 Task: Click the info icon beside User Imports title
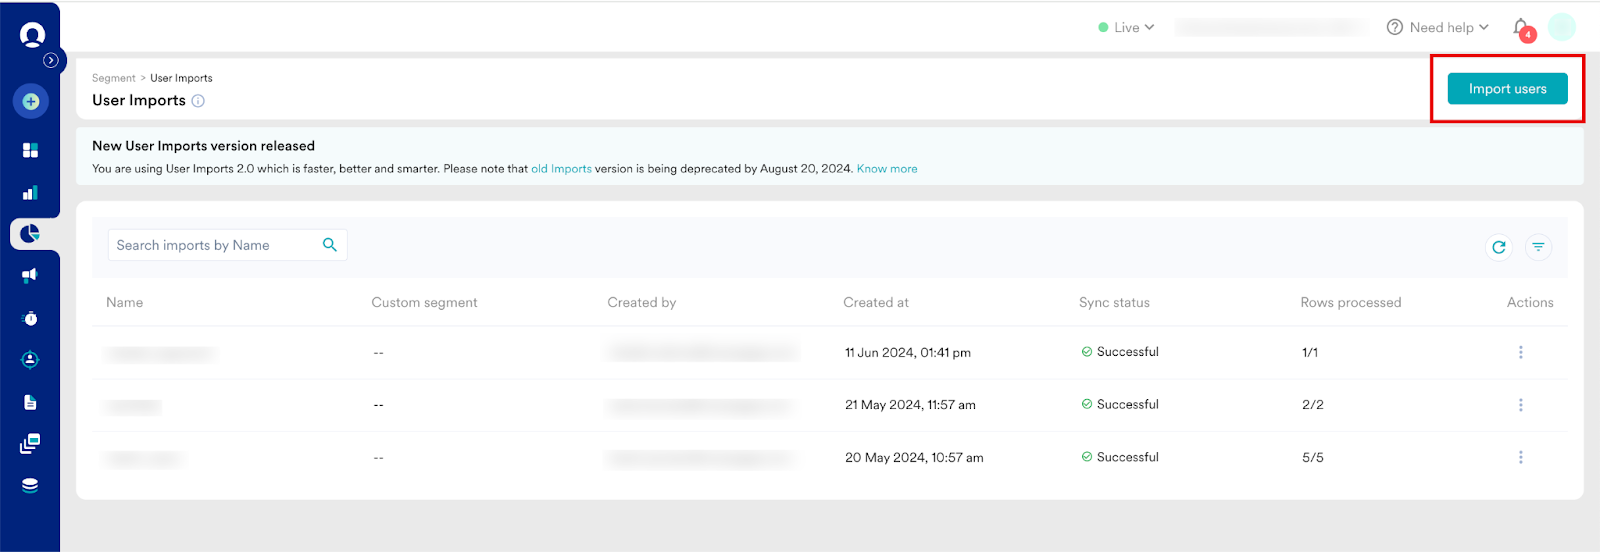point(198,101)
